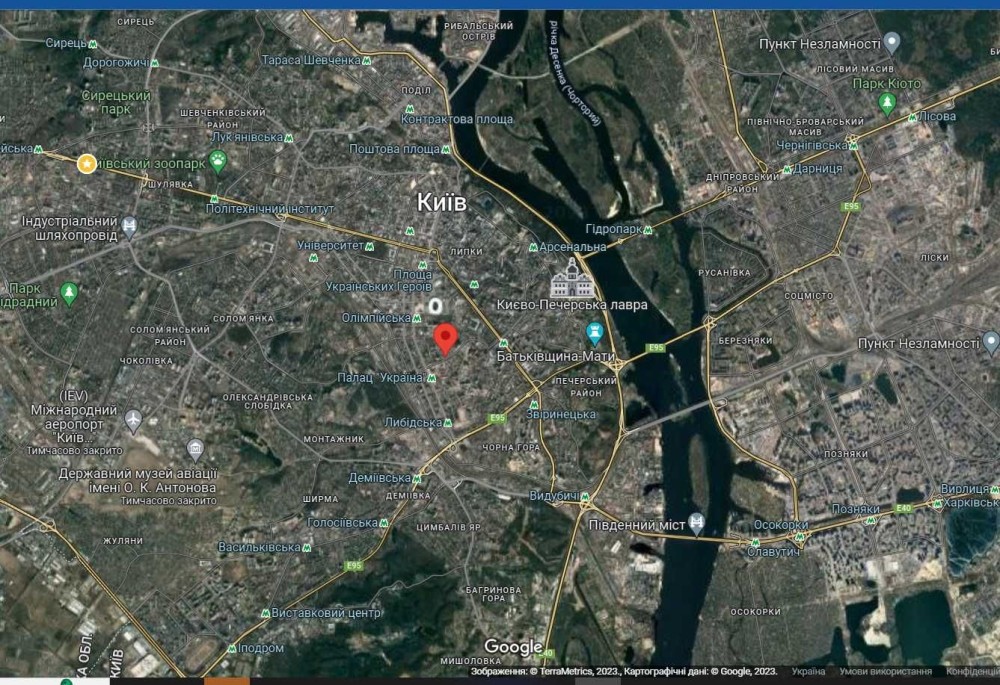Screen dimensions: 1000x685
Task: Click the Україна footer link
Action: [x=808, y=671]
